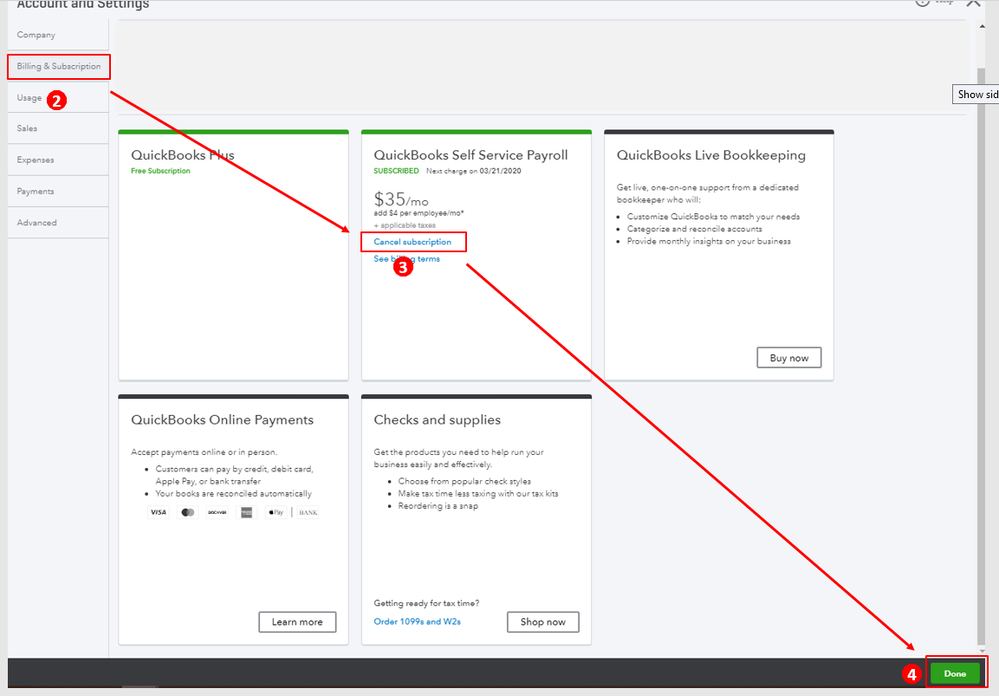
Task: Click Buy now for Live Bookkeeping
Action: 789,358
